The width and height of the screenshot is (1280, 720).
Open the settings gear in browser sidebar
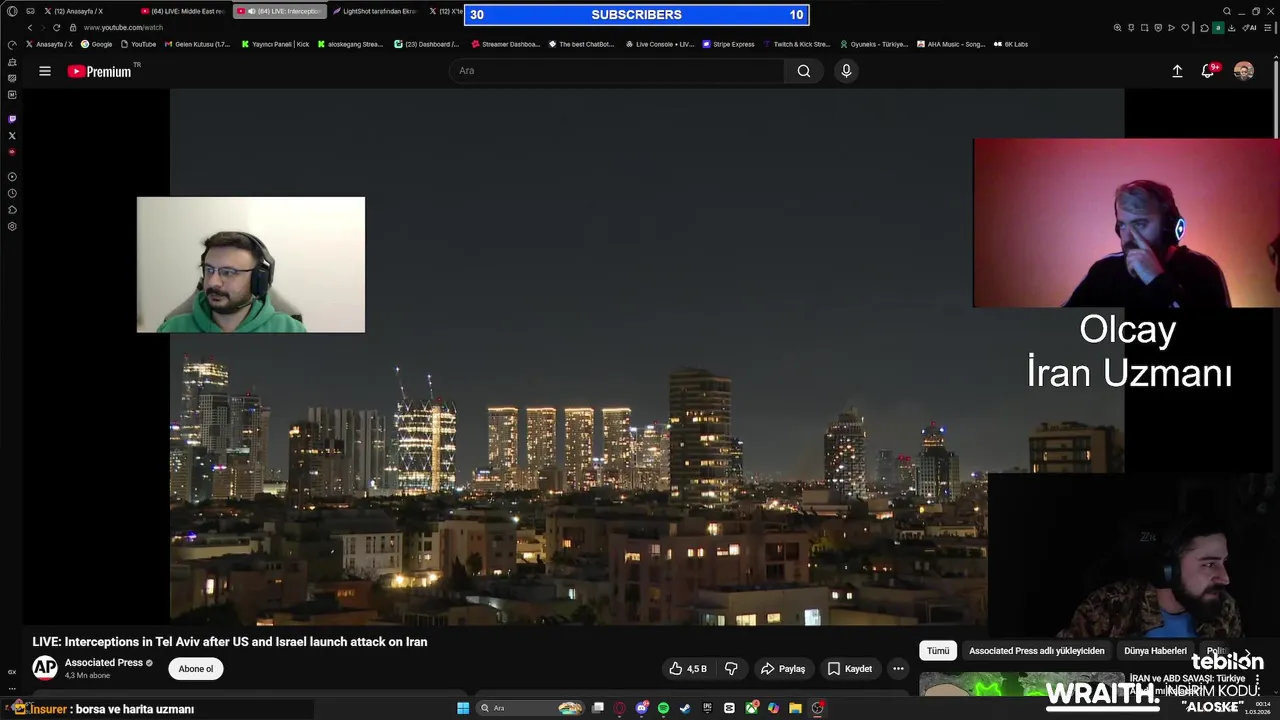pos(12,226)
